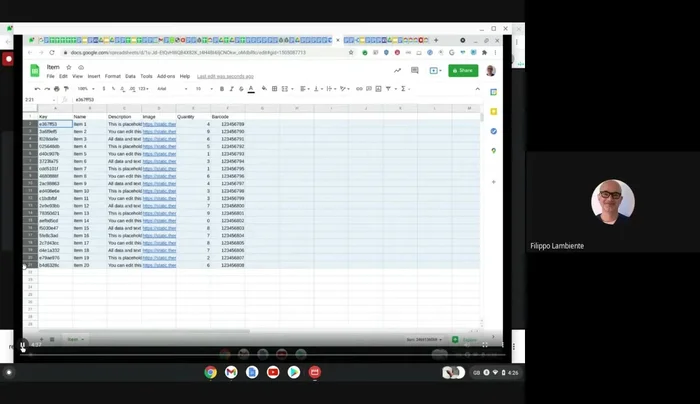
Task: Open text wrapping dropdown
Action: (331, 89)
